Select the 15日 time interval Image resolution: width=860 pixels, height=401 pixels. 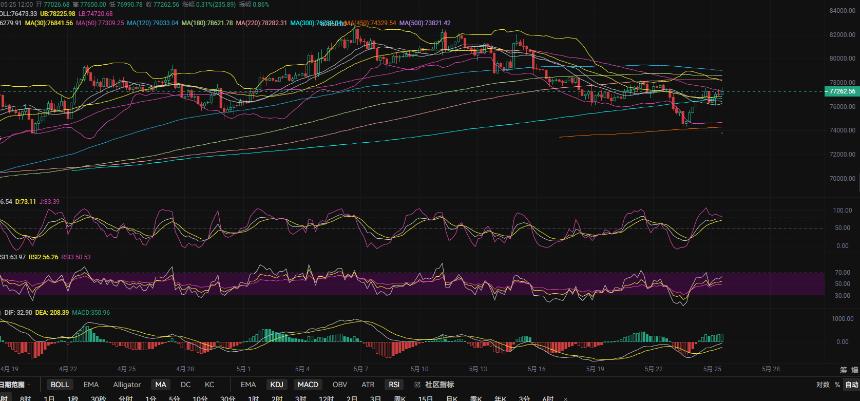pos(425,398)
